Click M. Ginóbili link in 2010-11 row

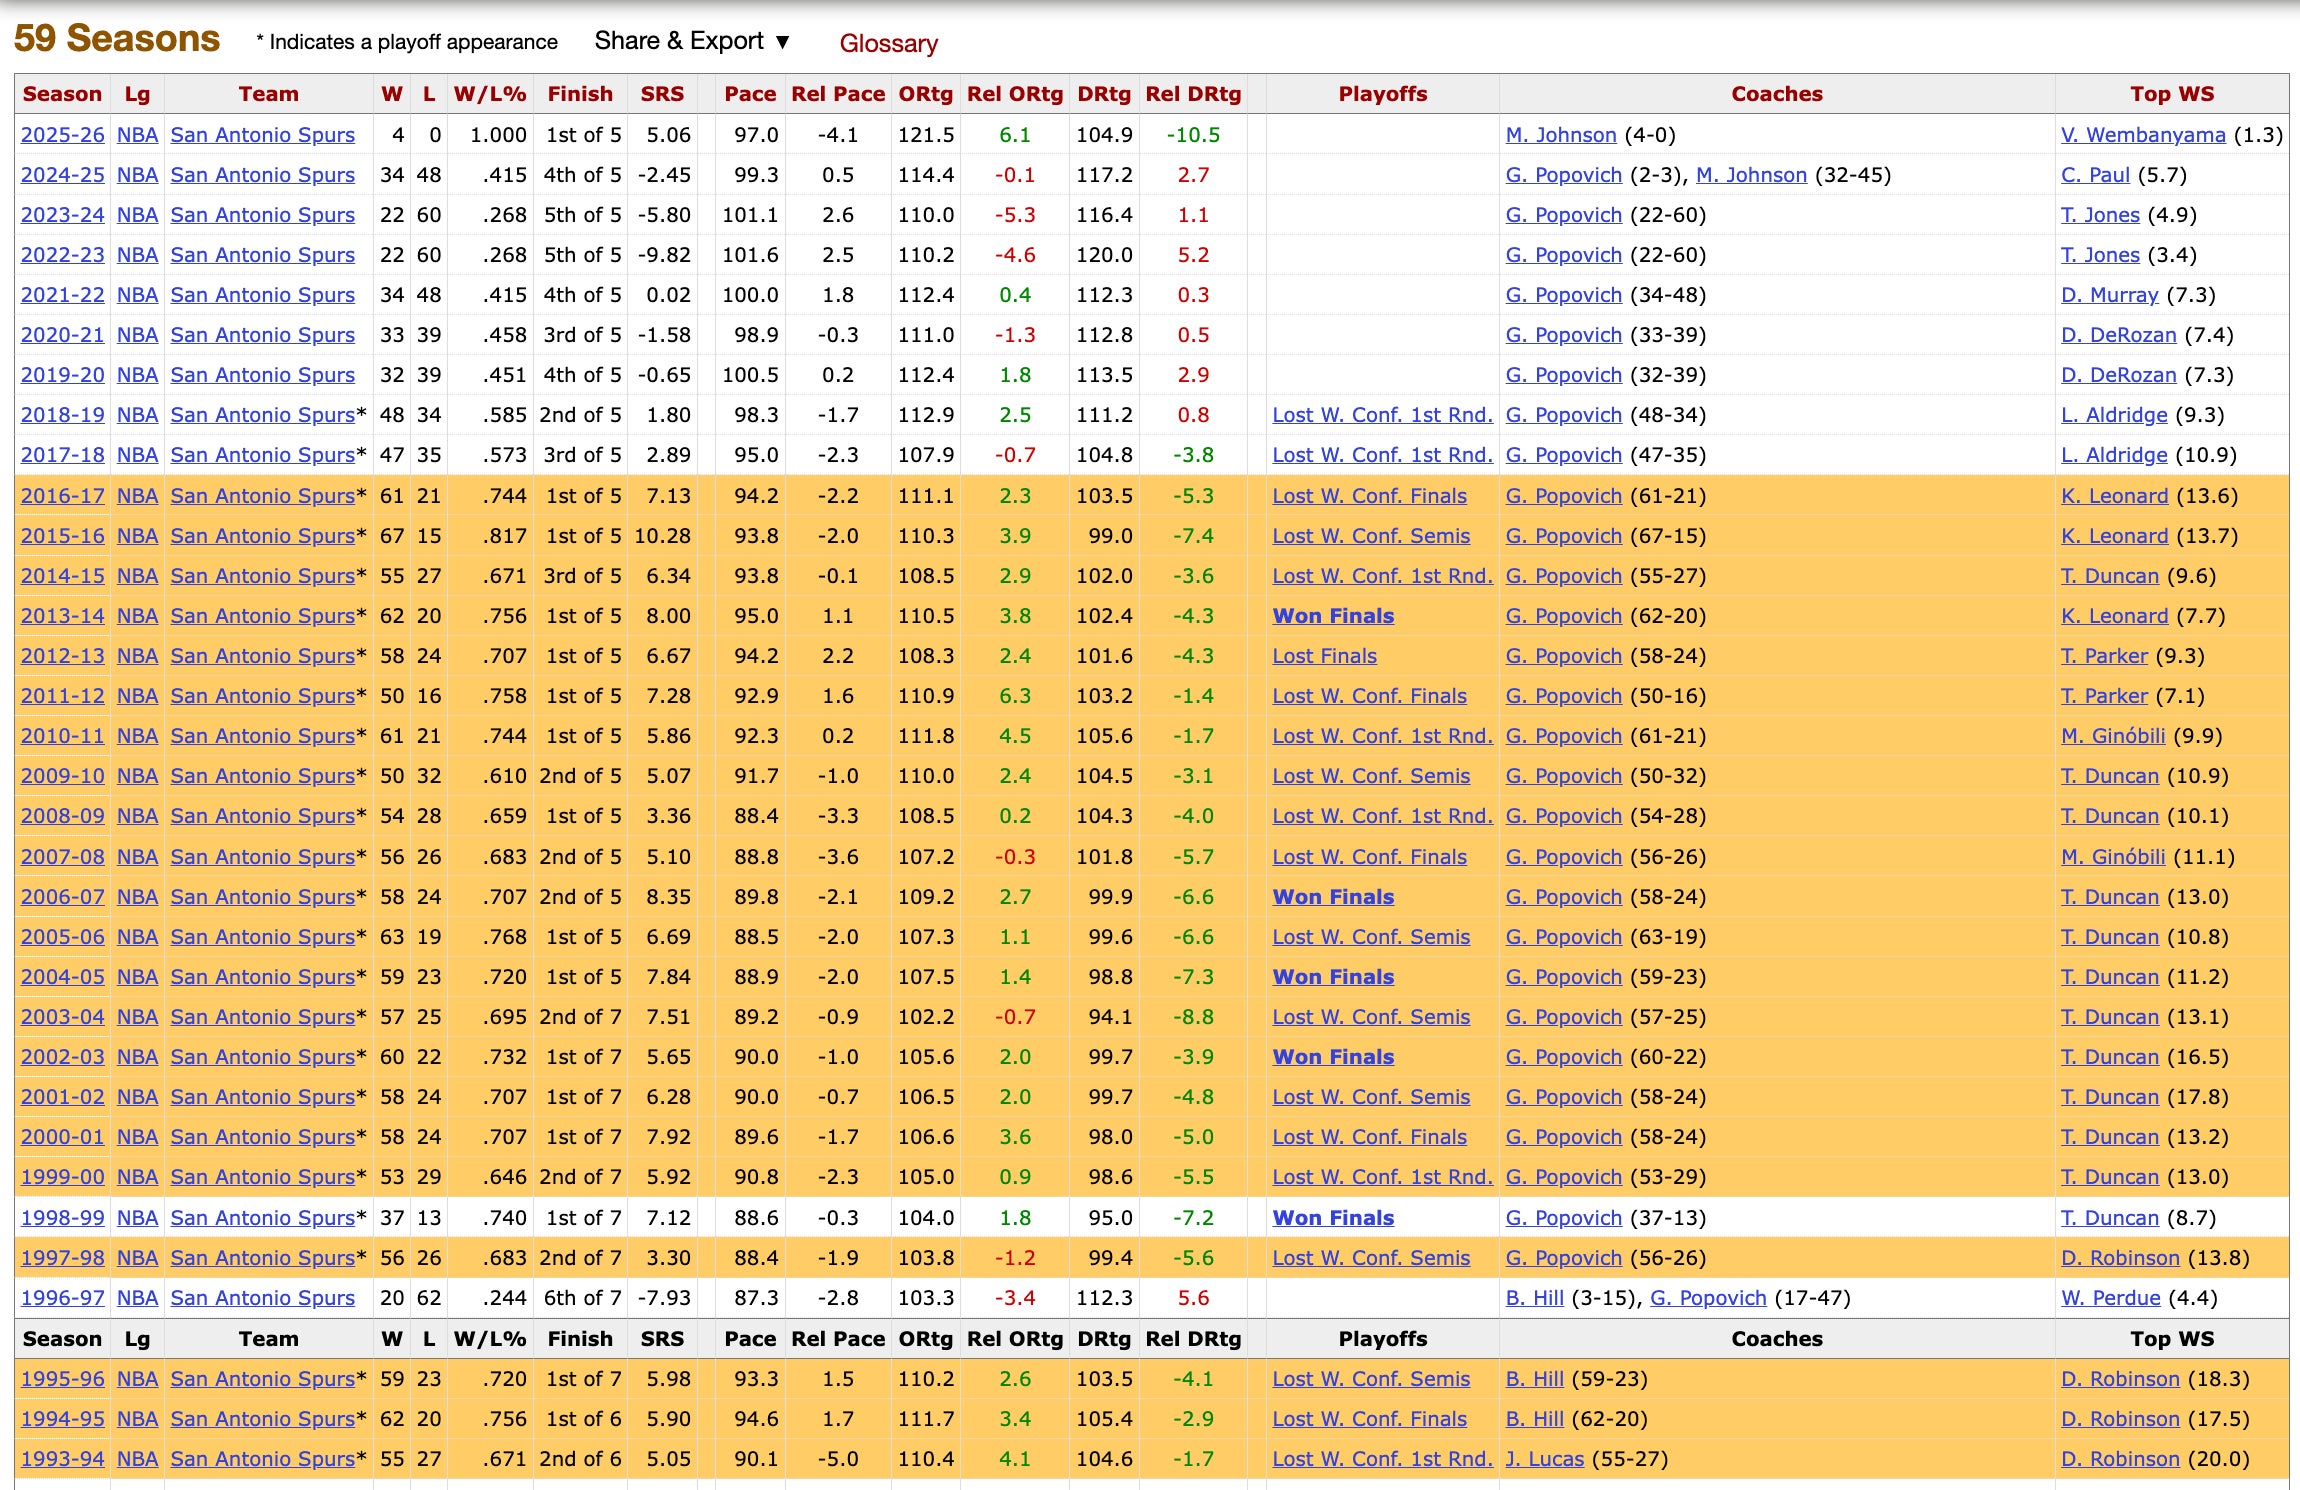point(2112,736)
